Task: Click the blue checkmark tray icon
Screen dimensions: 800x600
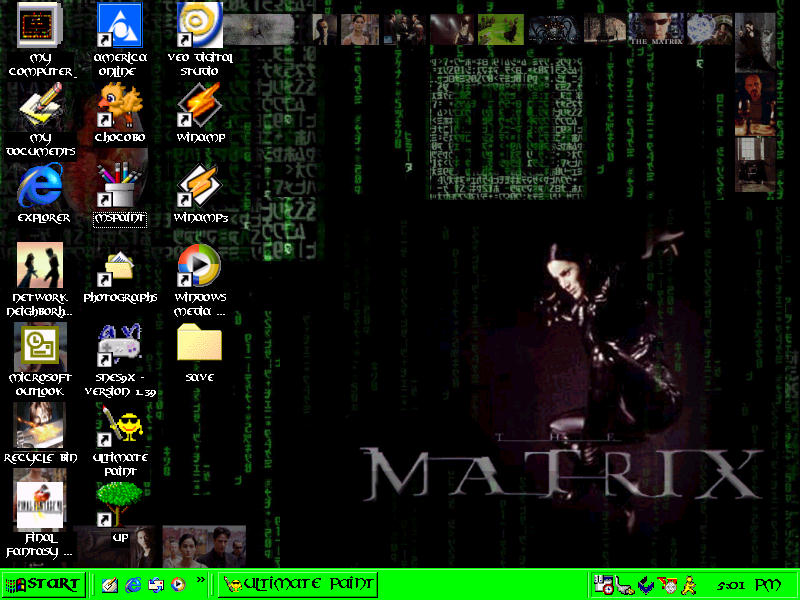Action: (646, 585)
